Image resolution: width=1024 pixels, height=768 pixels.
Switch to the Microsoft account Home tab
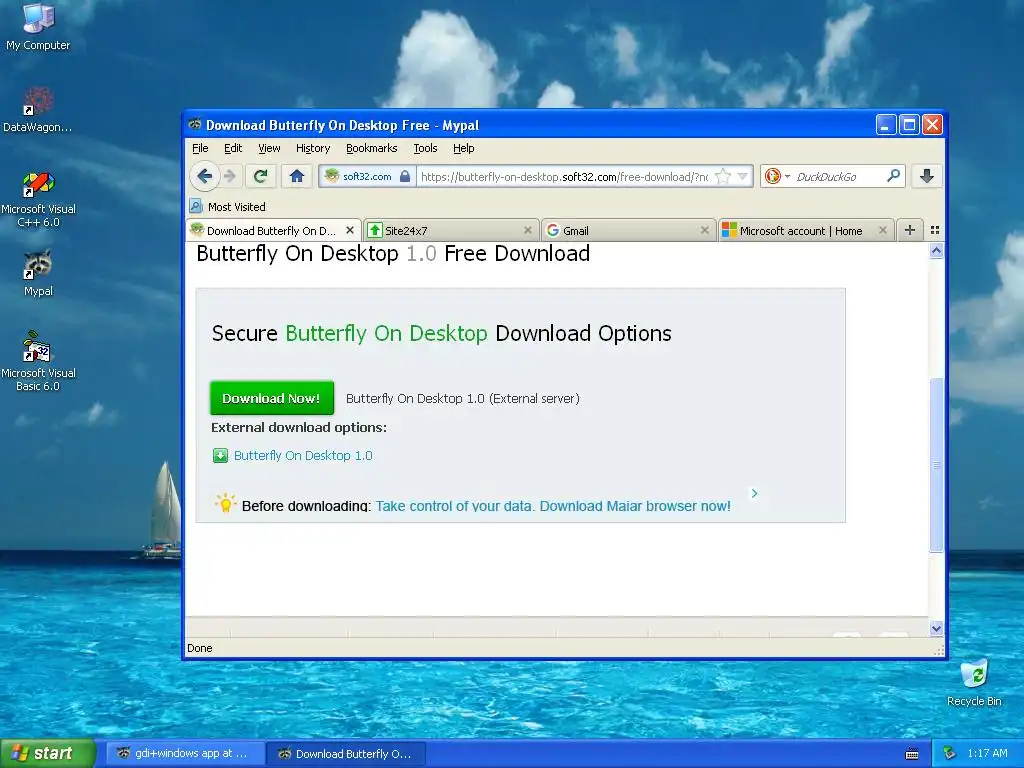click(805, 231)
